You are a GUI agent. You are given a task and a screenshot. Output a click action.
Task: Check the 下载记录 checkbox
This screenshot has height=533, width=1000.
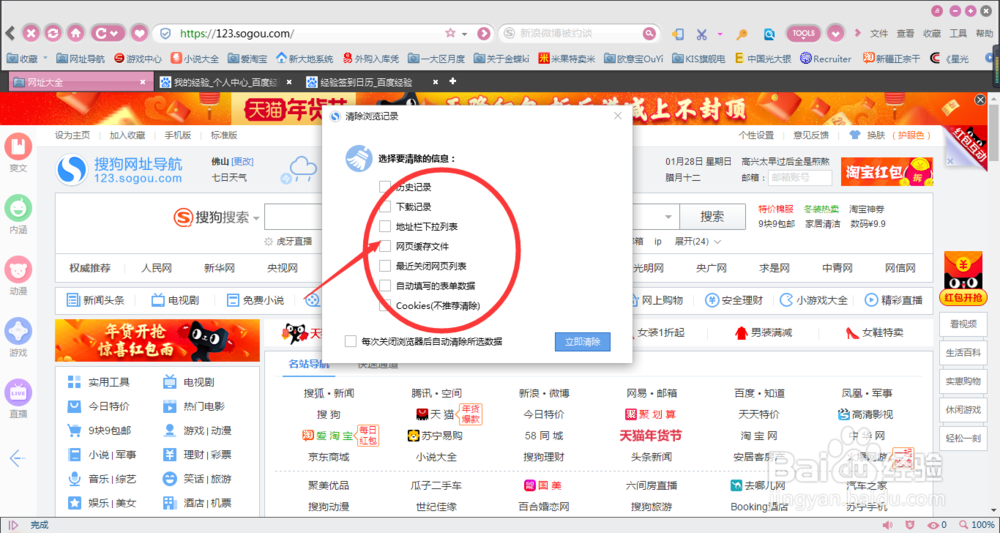point(385,207)
